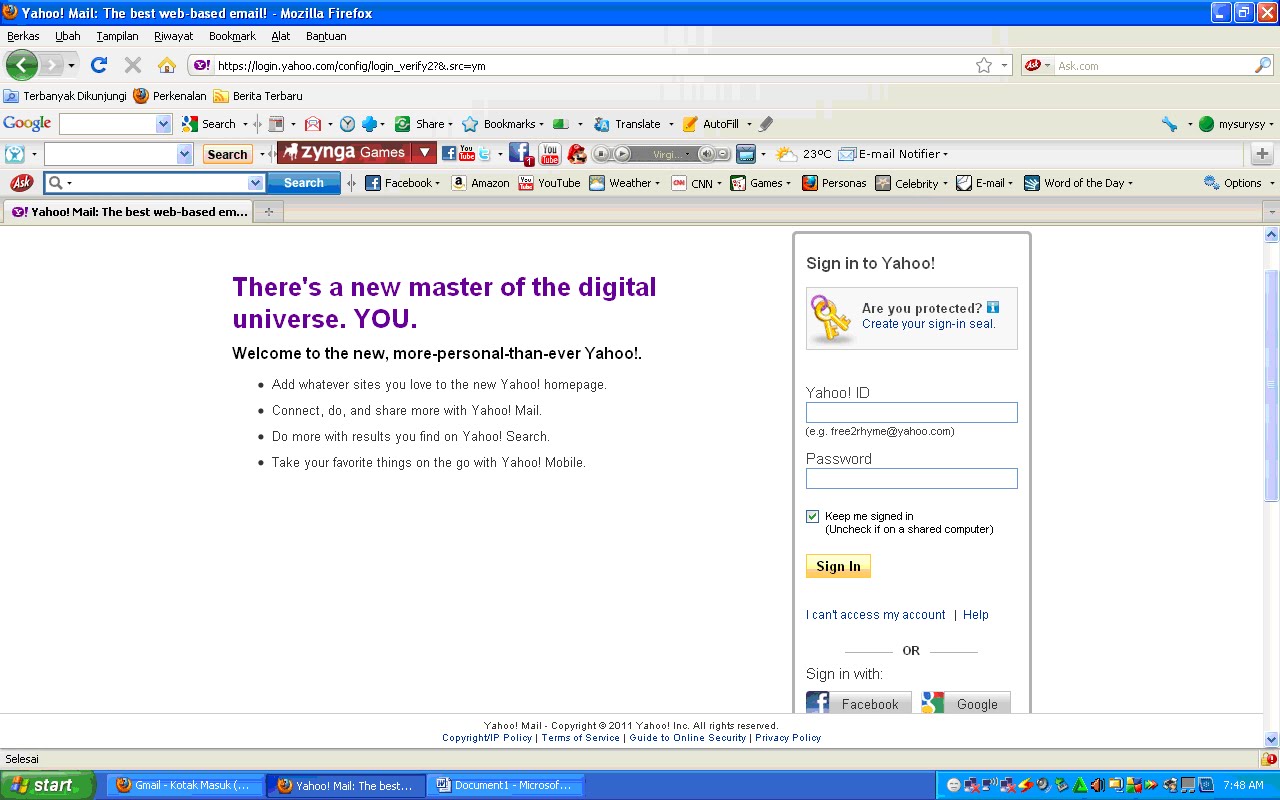Image resolution: width=1280 pixels, height=800 pixels.
Task: Open the Bookmark menu in menu bar
Action: tap(232, 36)
